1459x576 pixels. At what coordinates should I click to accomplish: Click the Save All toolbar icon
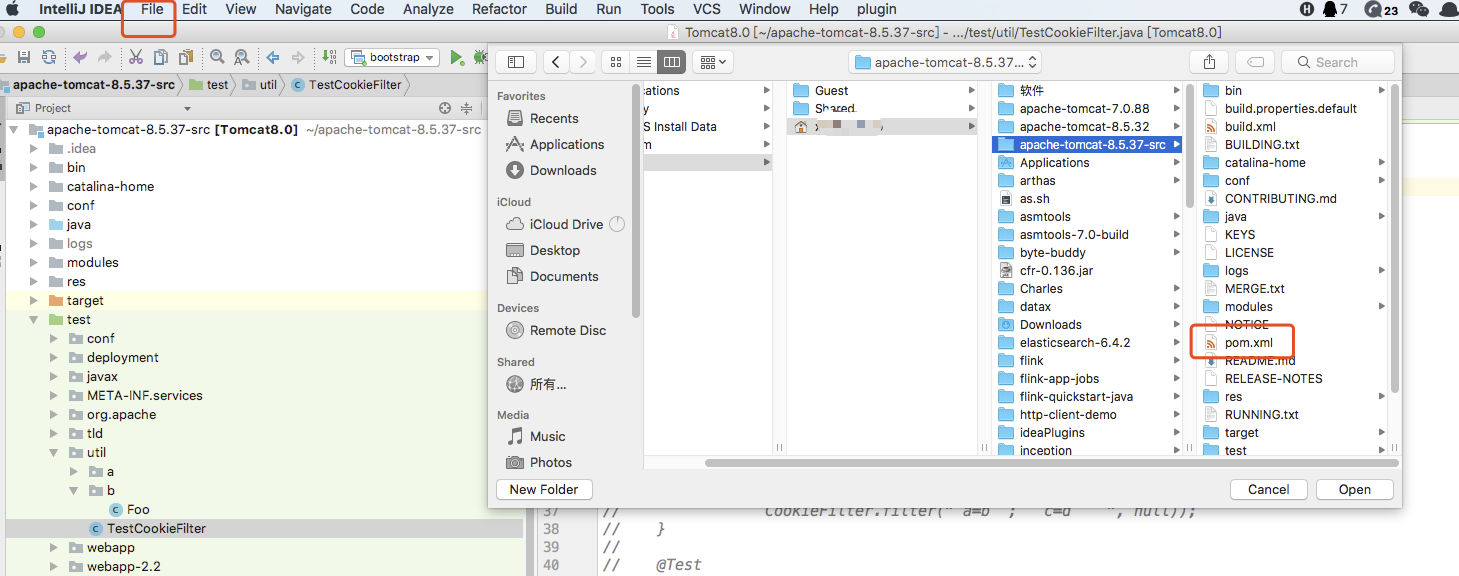coord(24,58)
